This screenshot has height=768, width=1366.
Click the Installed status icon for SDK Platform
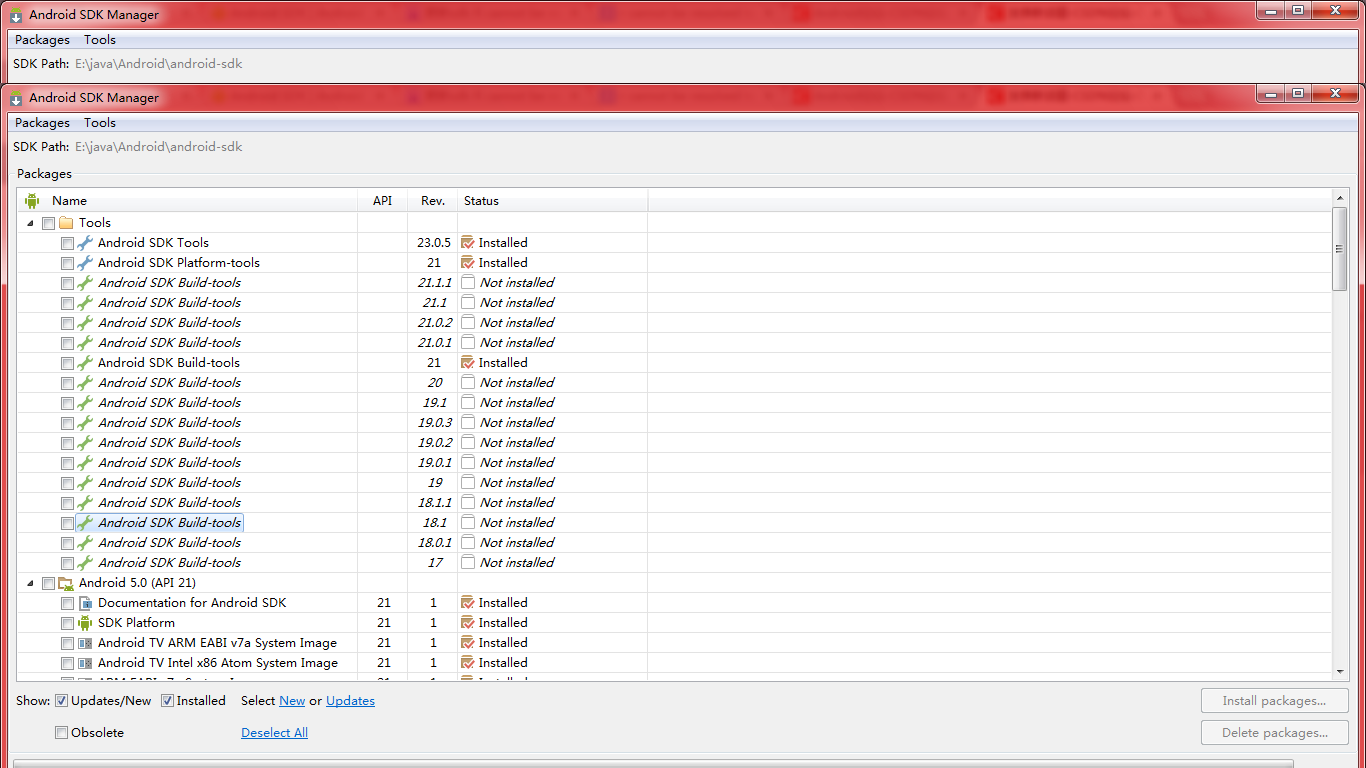pyautogui.click(x=467, y=622)
